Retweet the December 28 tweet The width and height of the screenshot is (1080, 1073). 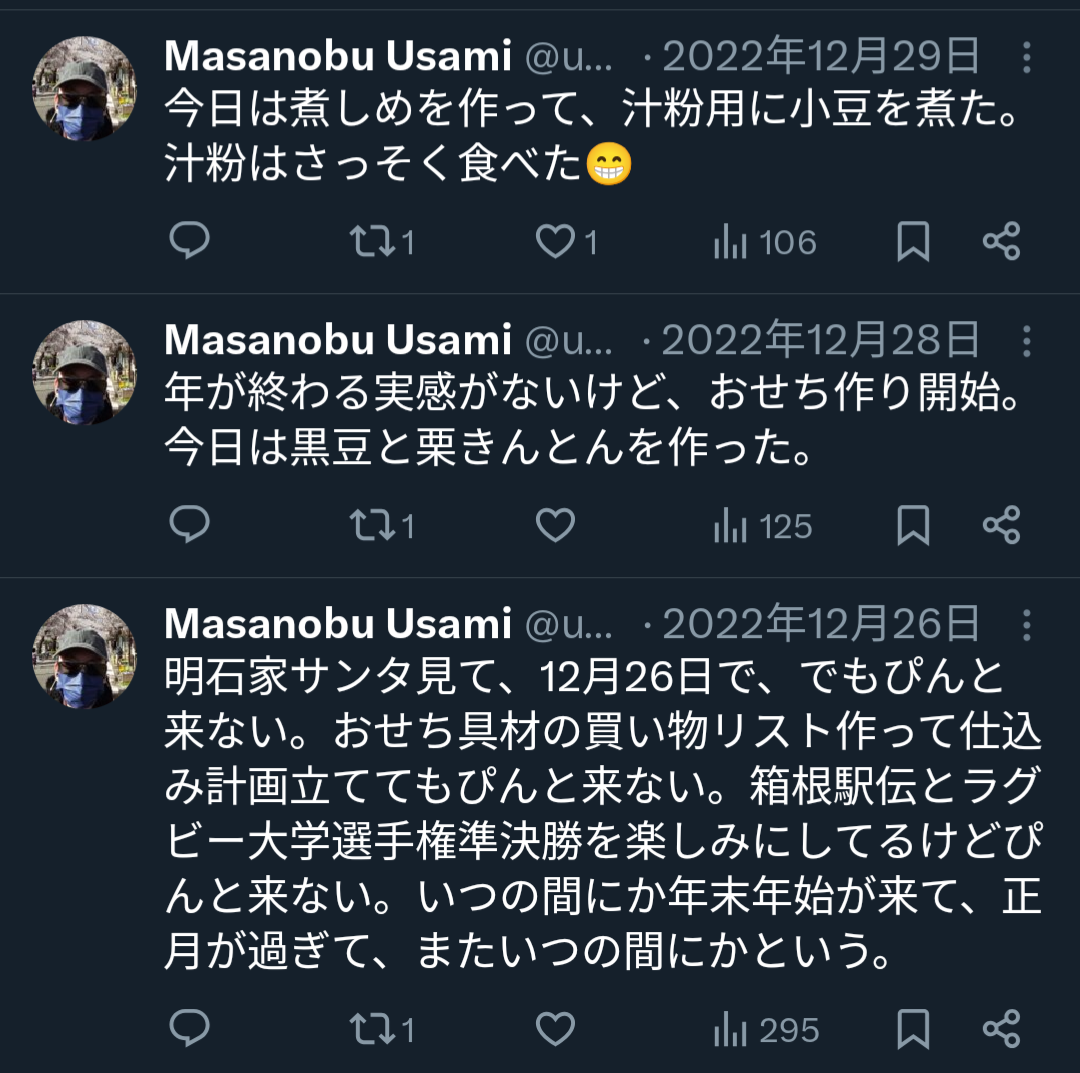click(x=382, y=525)
